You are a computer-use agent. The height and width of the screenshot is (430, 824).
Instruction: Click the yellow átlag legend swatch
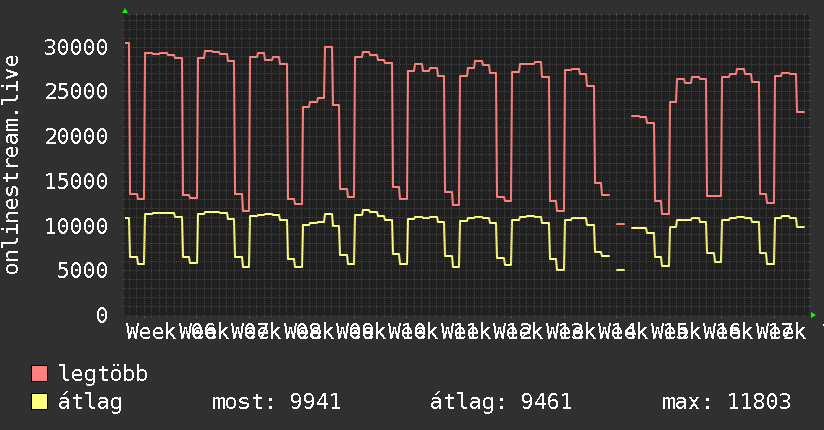39,402
